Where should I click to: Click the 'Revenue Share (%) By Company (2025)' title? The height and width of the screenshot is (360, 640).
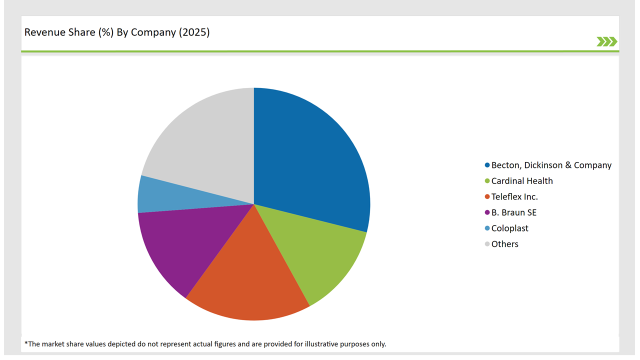click(117, 32)
